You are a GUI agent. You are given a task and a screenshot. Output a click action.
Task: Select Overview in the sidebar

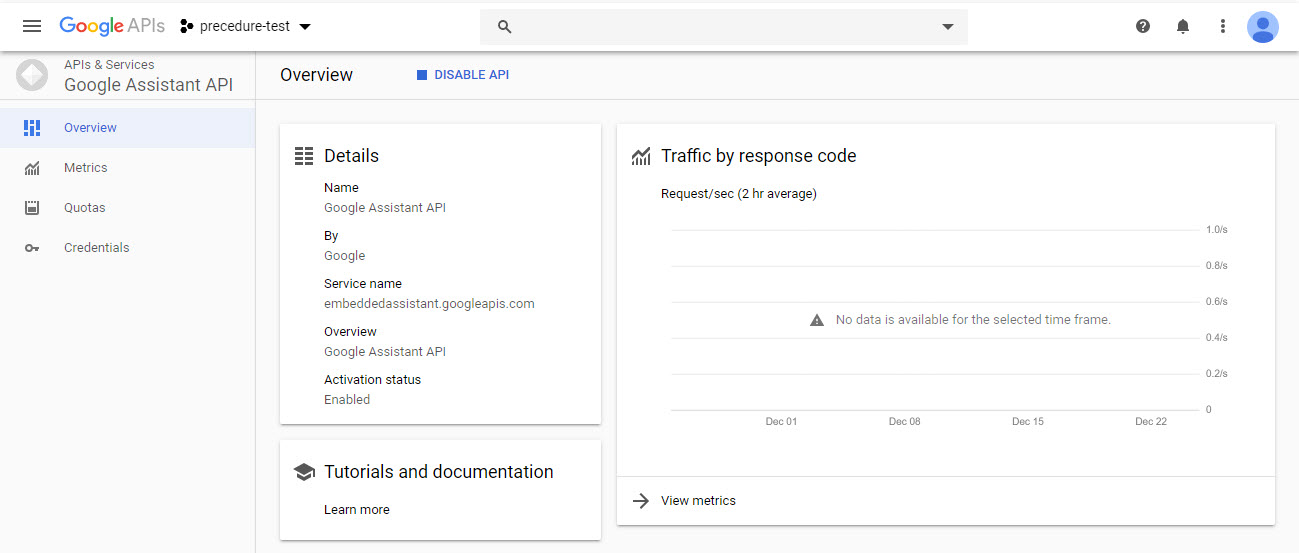tap(128, 128)
